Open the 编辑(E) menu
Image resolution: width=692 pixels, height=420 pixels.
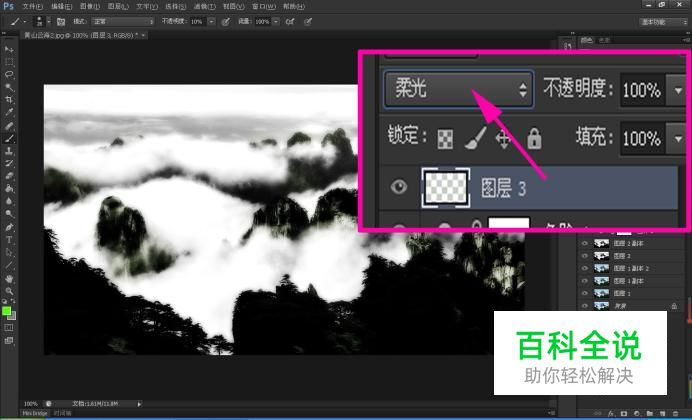tap(61, 6)
